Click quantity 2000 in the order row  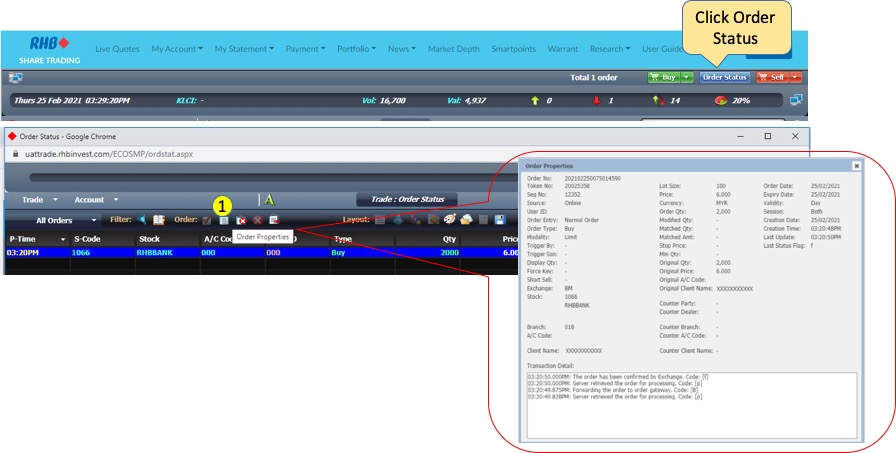[428, 252]
